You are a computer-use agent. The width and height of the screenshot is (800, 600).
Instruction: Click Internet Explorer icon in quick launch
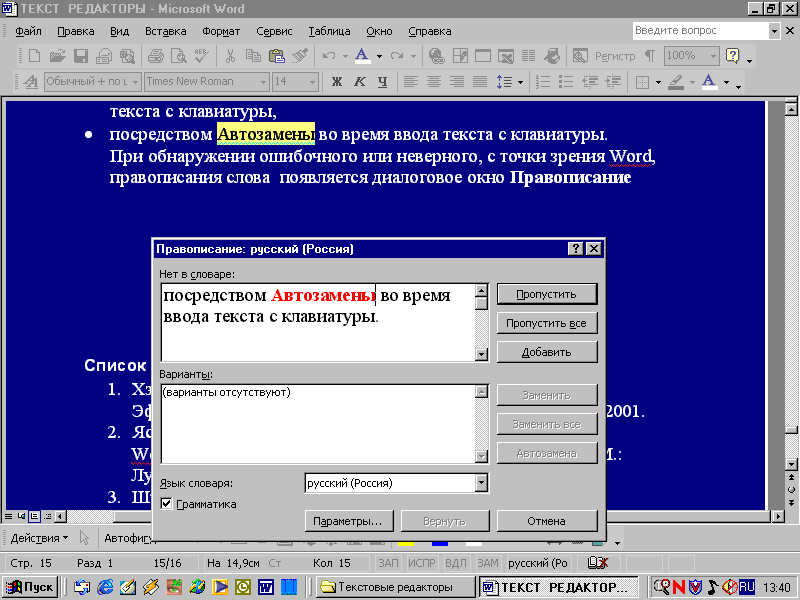[x=105, y=587]
